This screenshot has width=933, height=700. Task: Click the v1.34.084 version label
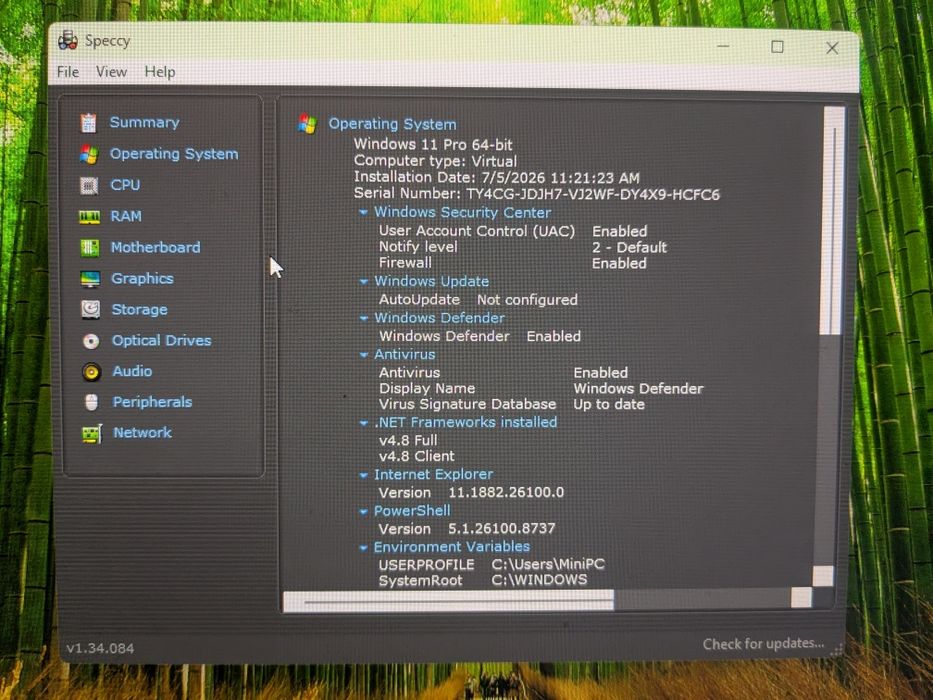point(100,648)
